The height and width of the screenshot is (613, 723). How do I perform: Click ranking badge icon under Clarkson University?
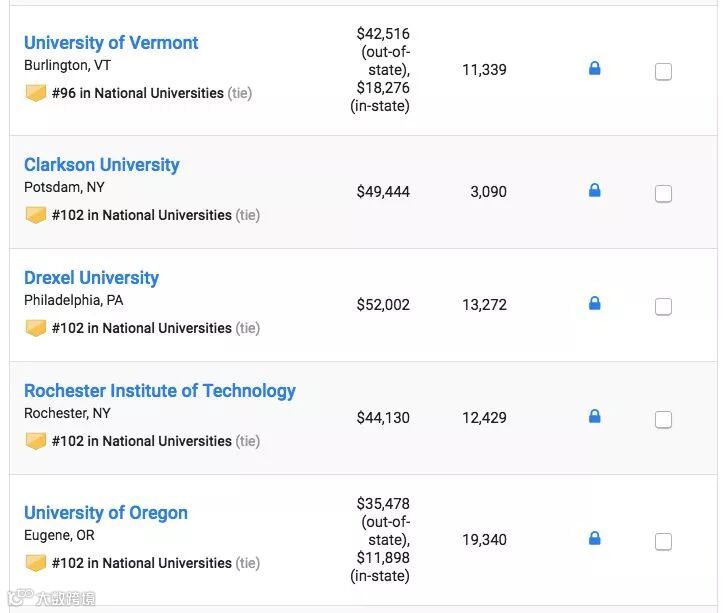click(x=36, y=215)
